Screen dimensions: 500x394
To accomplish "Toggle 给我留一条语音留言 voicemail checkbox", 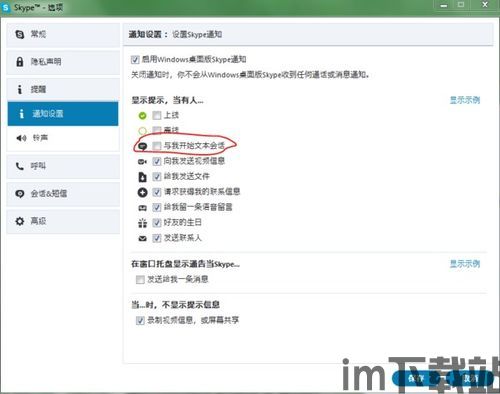I will [x=157, y=207].
